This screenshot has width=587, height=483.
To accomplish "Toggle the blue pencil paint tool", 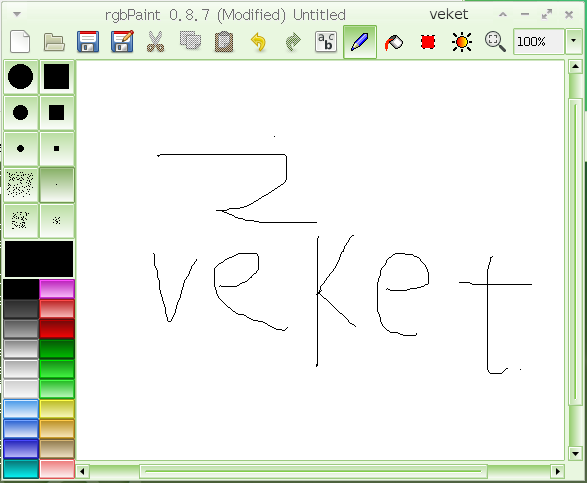I will coord(360,42).
